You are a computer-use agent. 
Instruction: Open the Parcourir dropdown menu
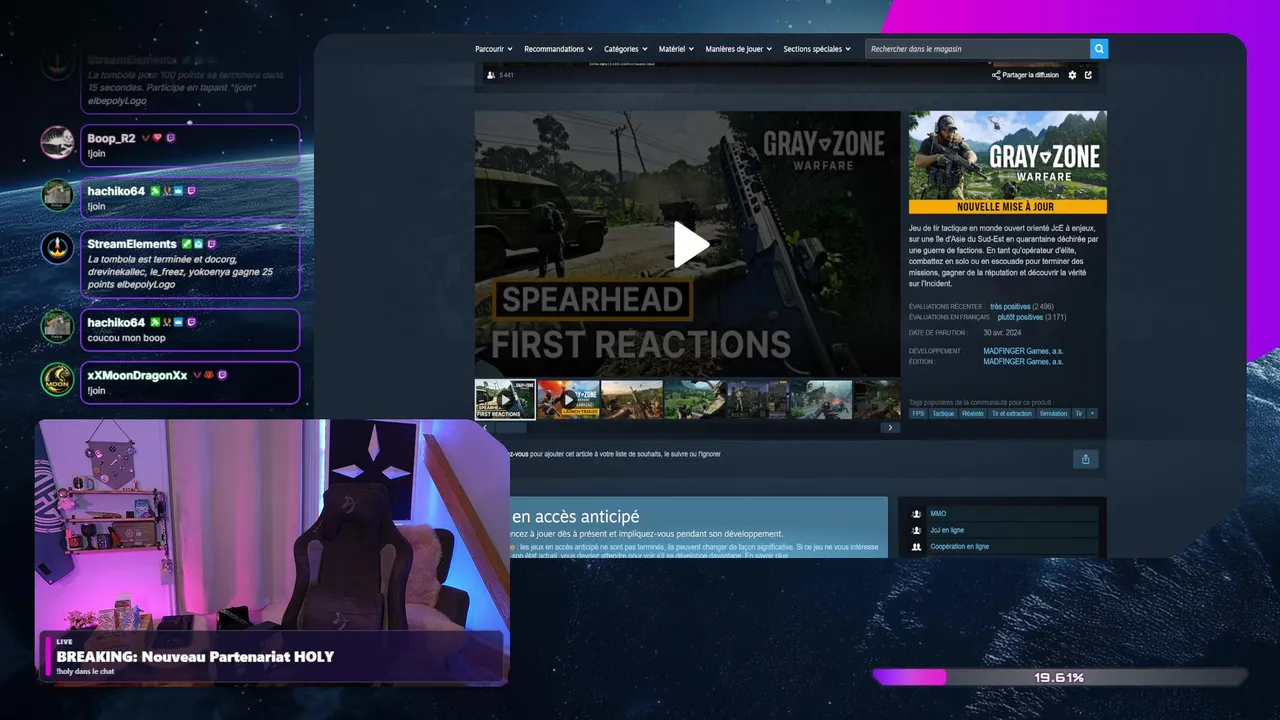(x=494, y=49)
